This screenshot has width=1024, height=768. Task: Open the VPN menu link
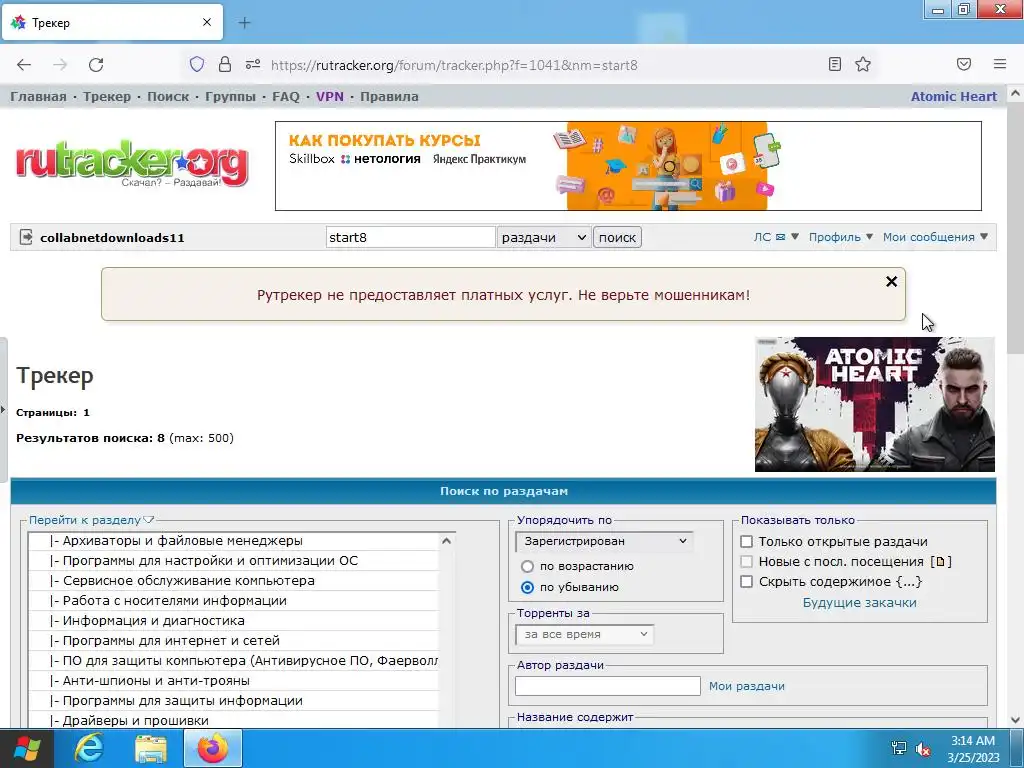[x=330, y=97]
